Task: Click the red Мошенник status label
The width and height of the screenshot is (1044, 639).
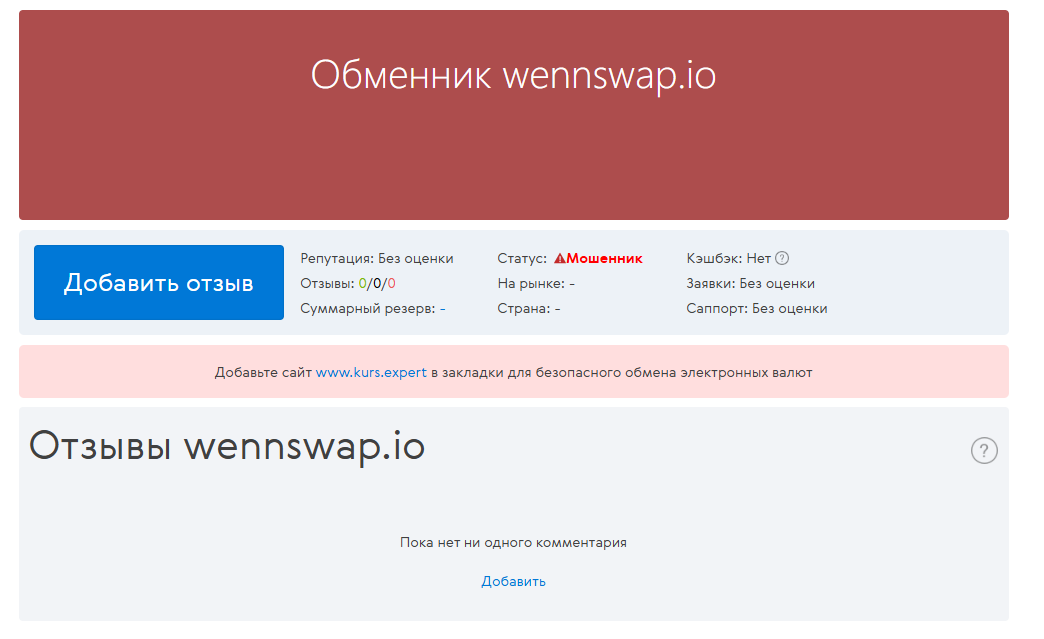Action: (x=605, y=258)
